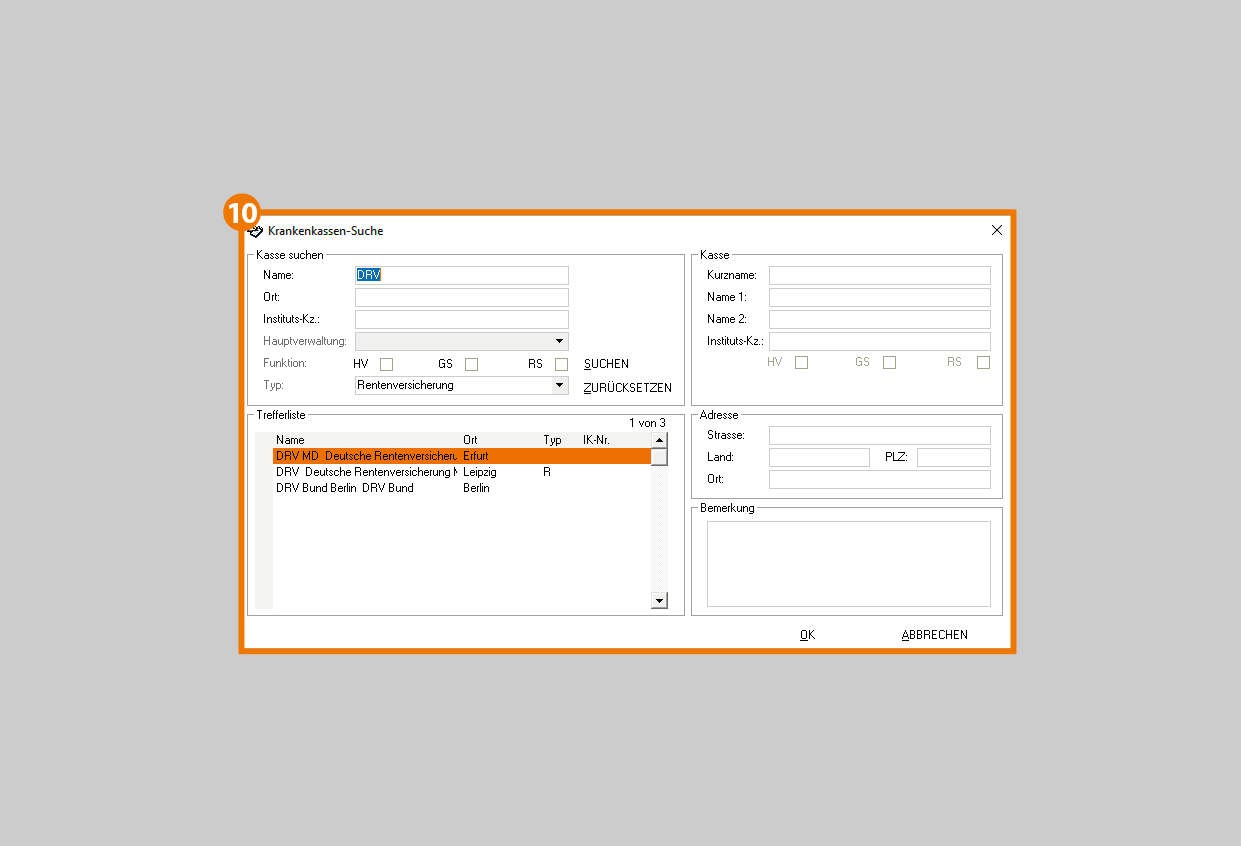Sort results by the Name column header
This screenshot has height=846, width=1241.
coord(291,440)
